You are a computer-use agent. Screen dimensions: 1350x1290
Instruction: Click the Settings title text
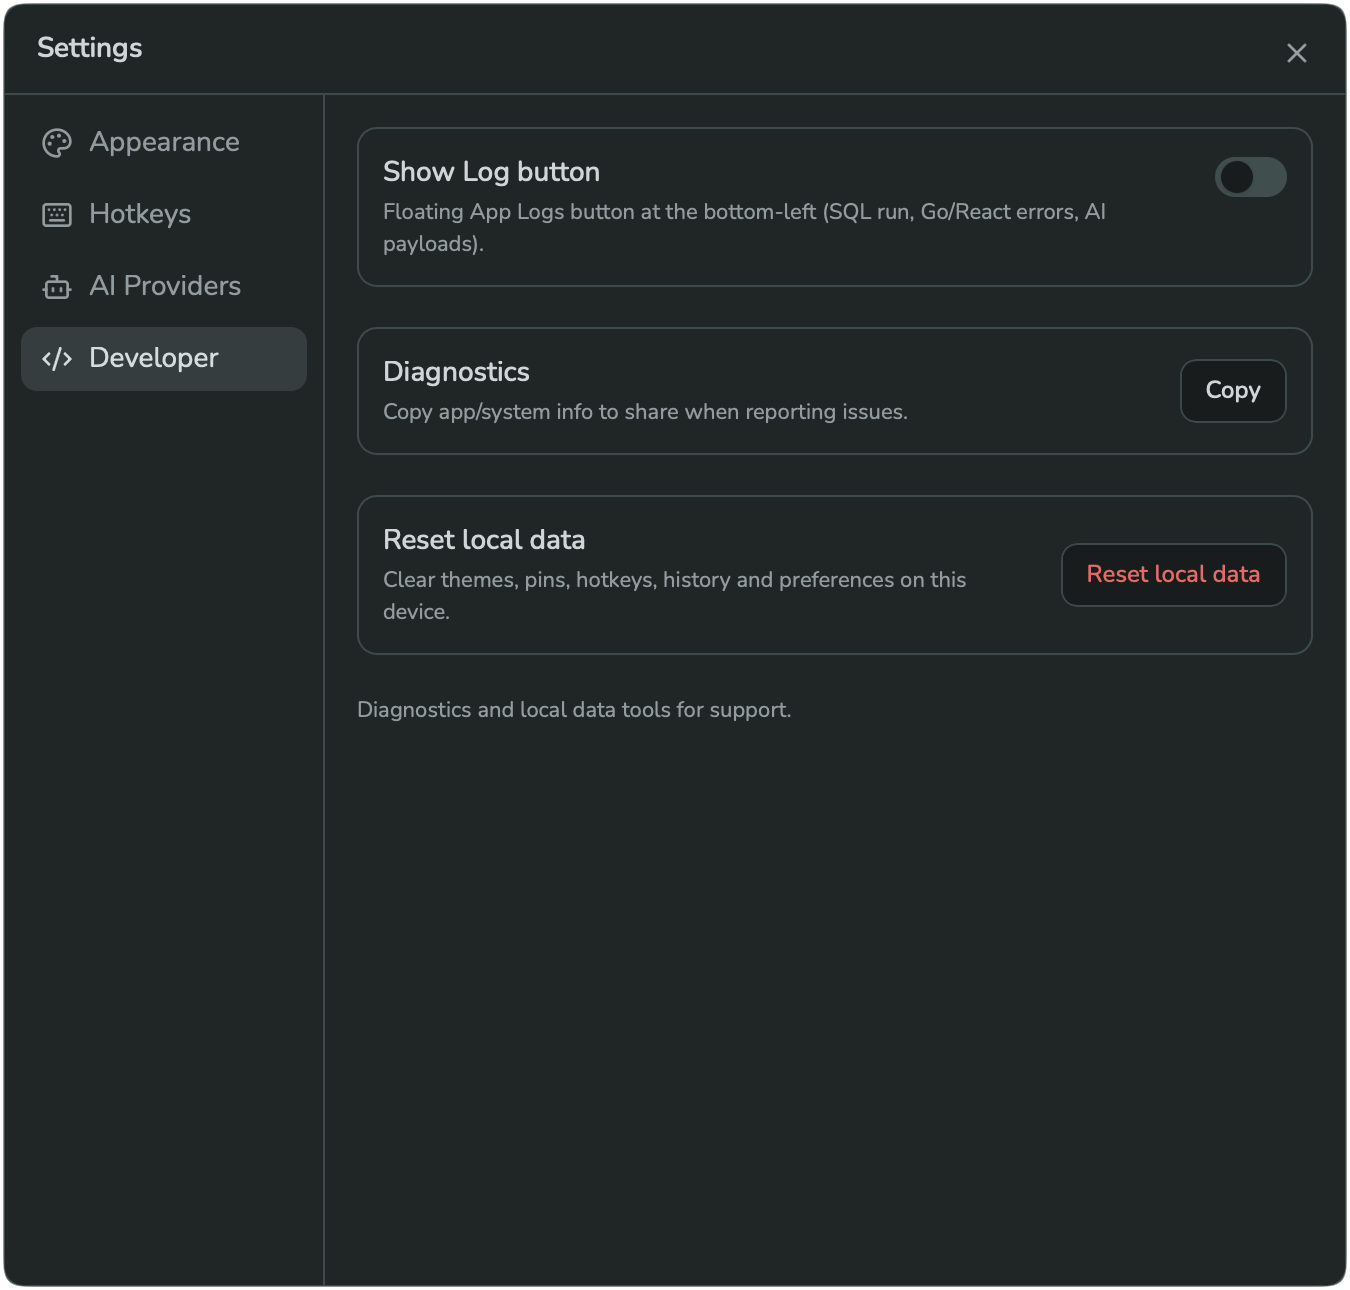pyautogui.click(x=90, y=48)
